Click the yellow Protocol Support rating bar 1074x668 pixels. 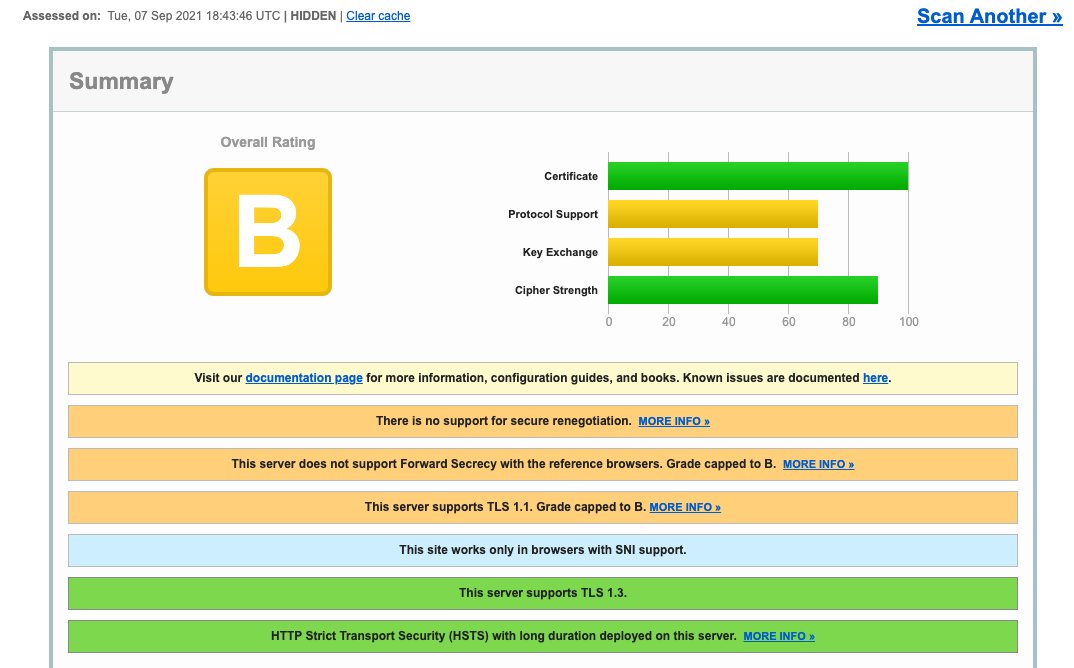710,213
